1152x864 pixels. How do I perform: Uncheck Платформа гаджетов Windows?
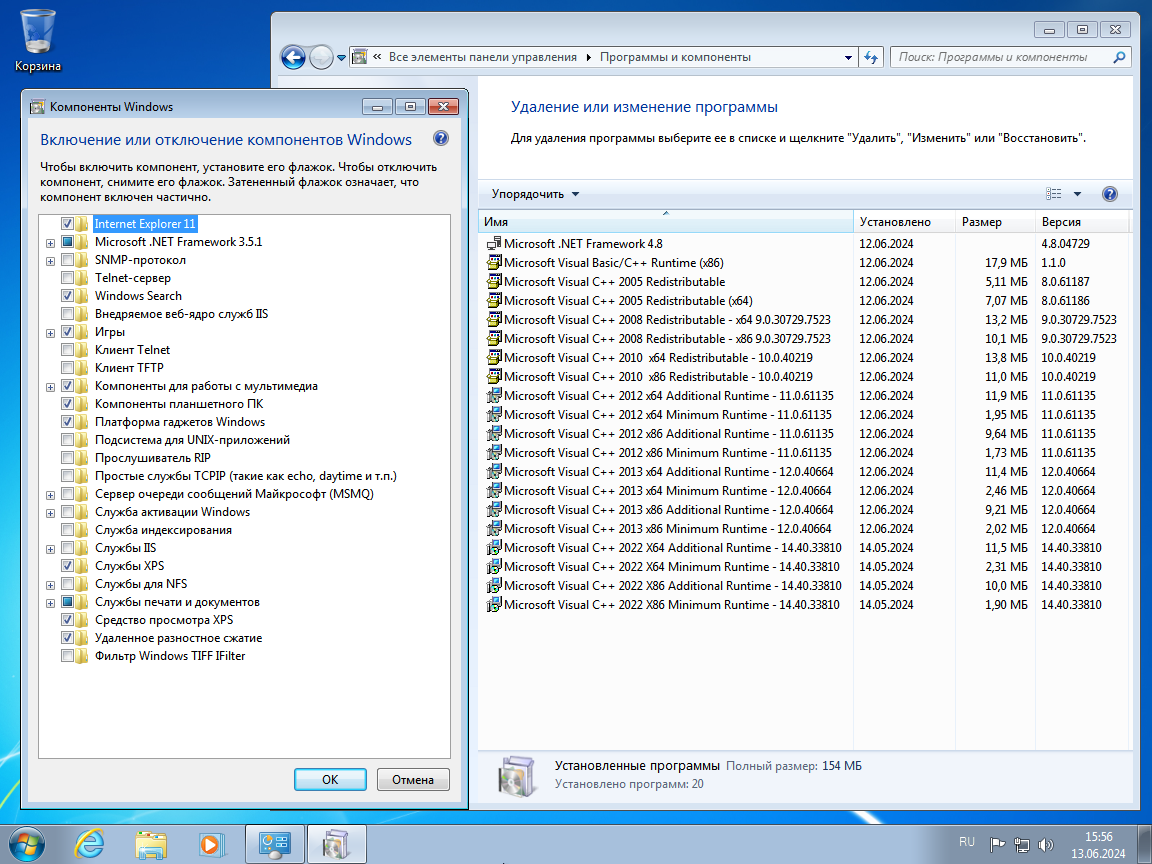click(68, 422)
